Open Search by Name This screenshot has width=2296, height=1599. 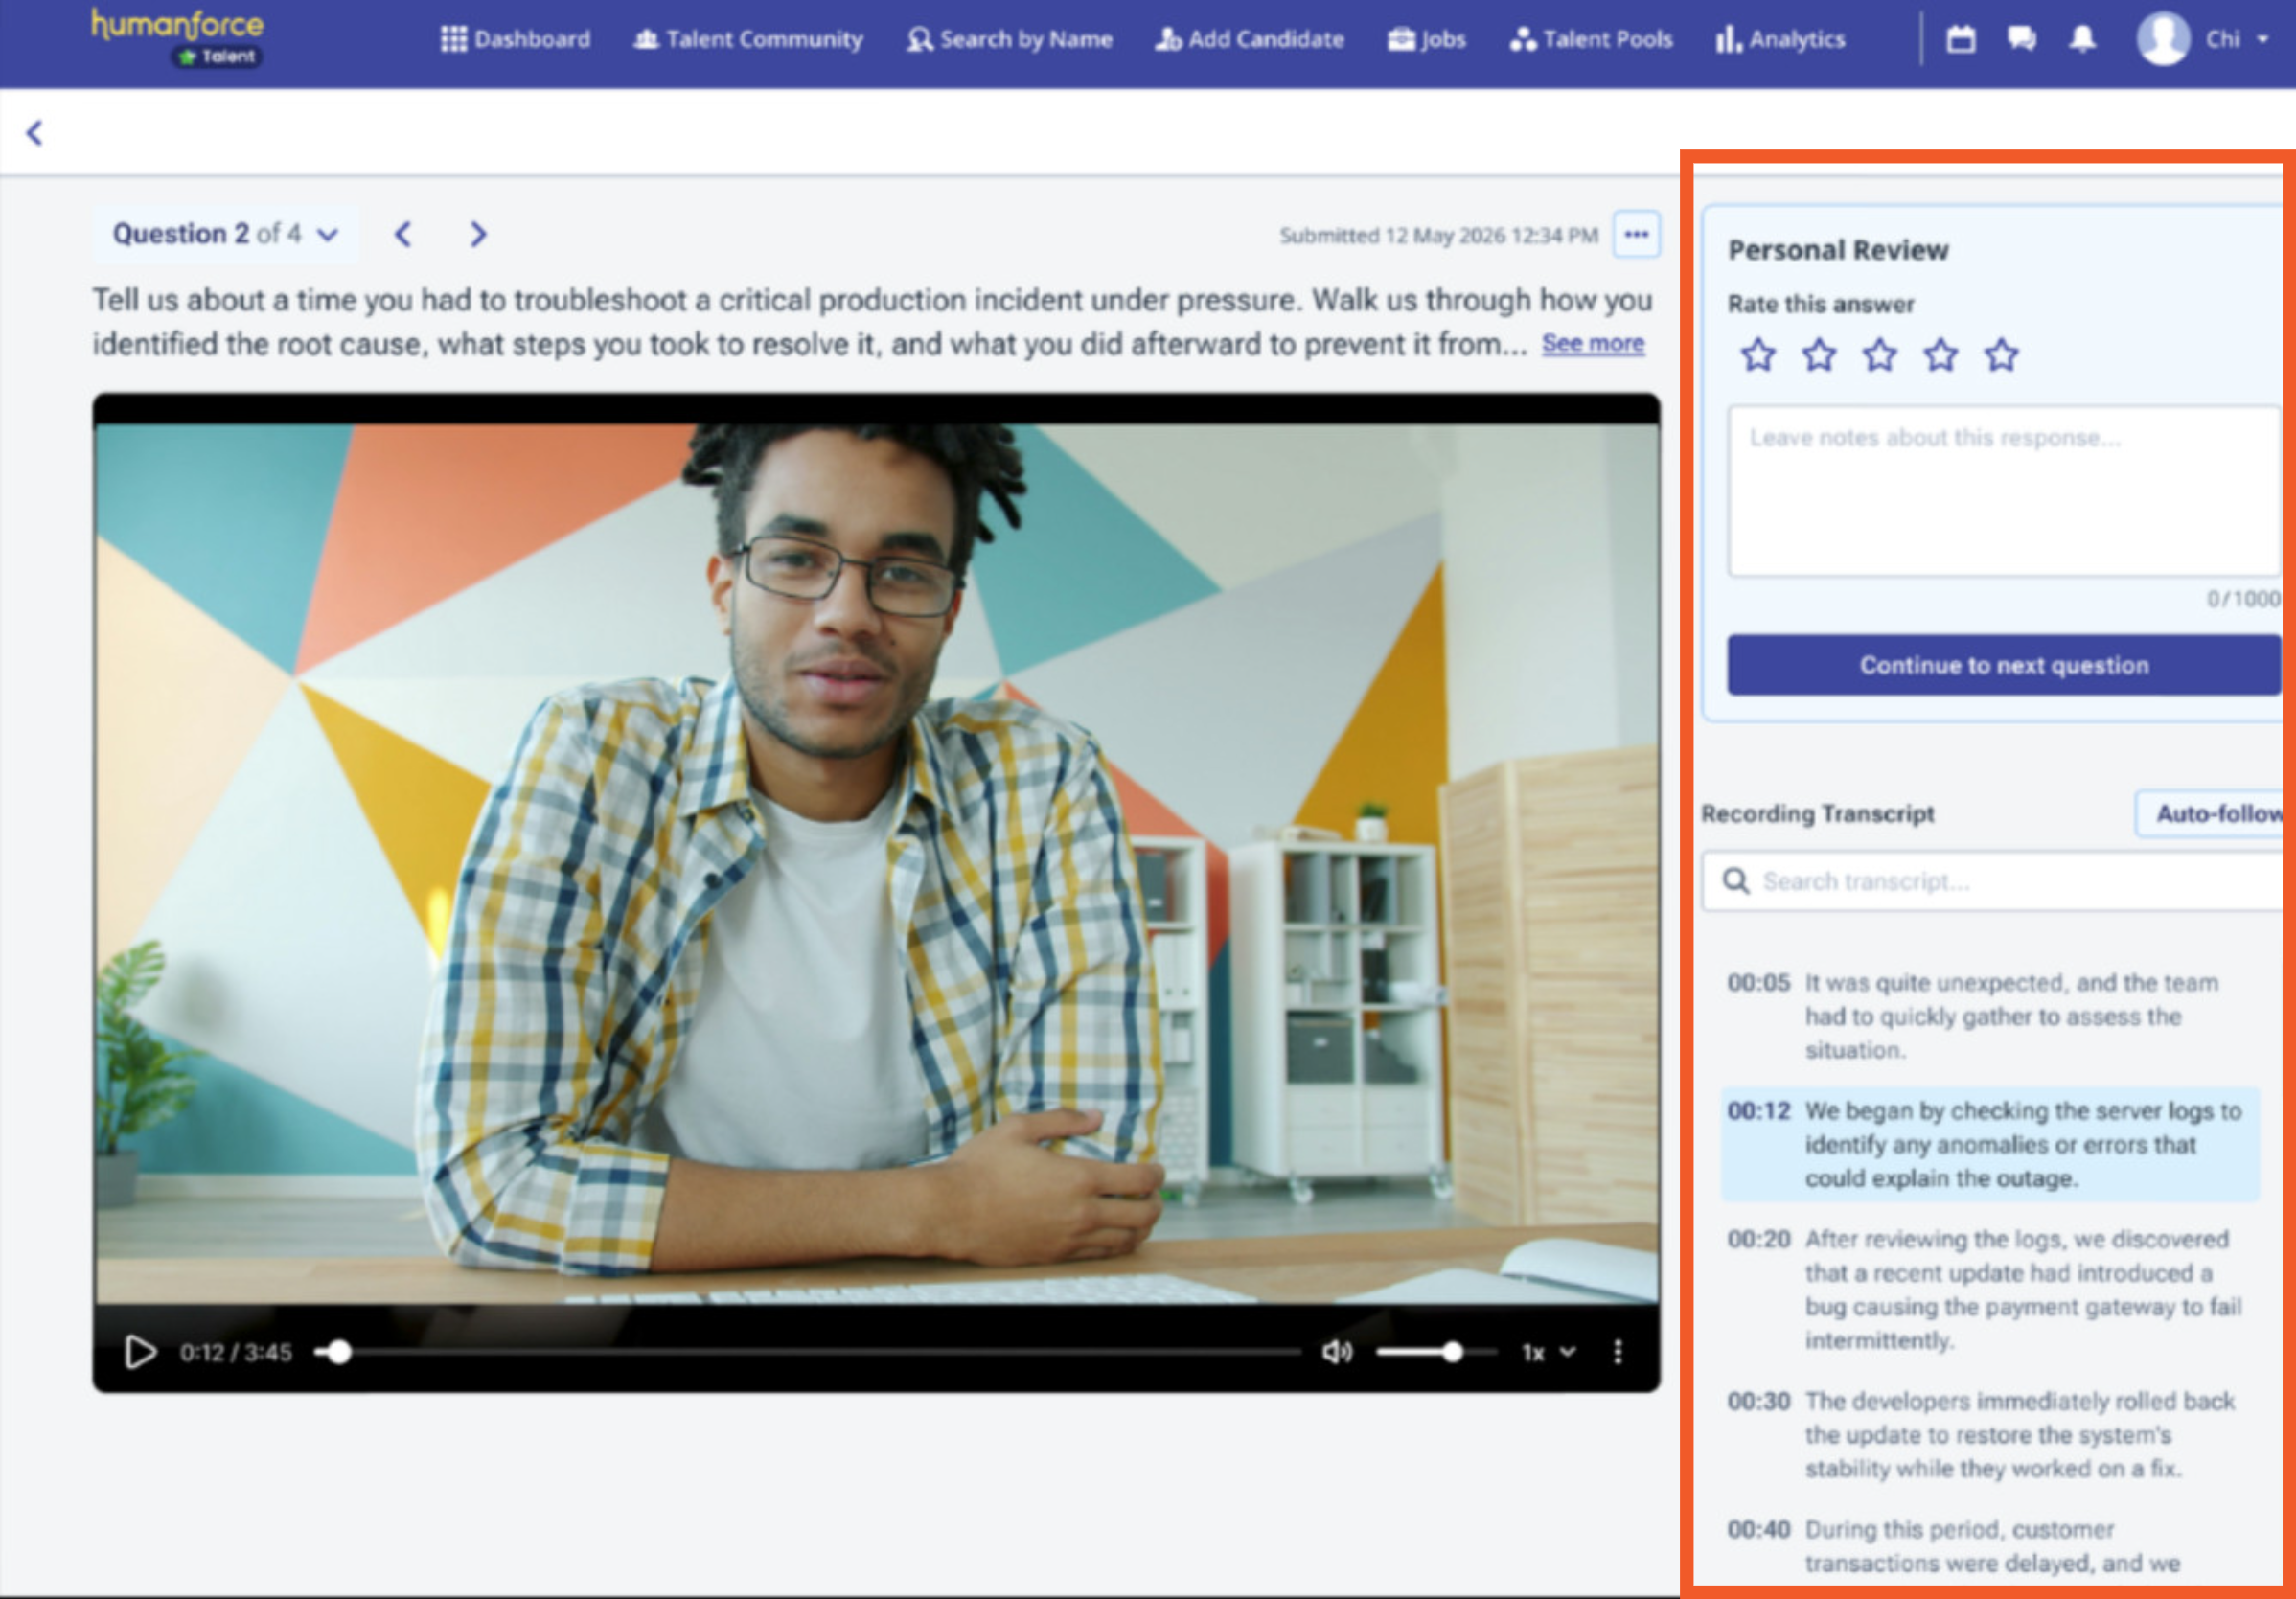1009,39
